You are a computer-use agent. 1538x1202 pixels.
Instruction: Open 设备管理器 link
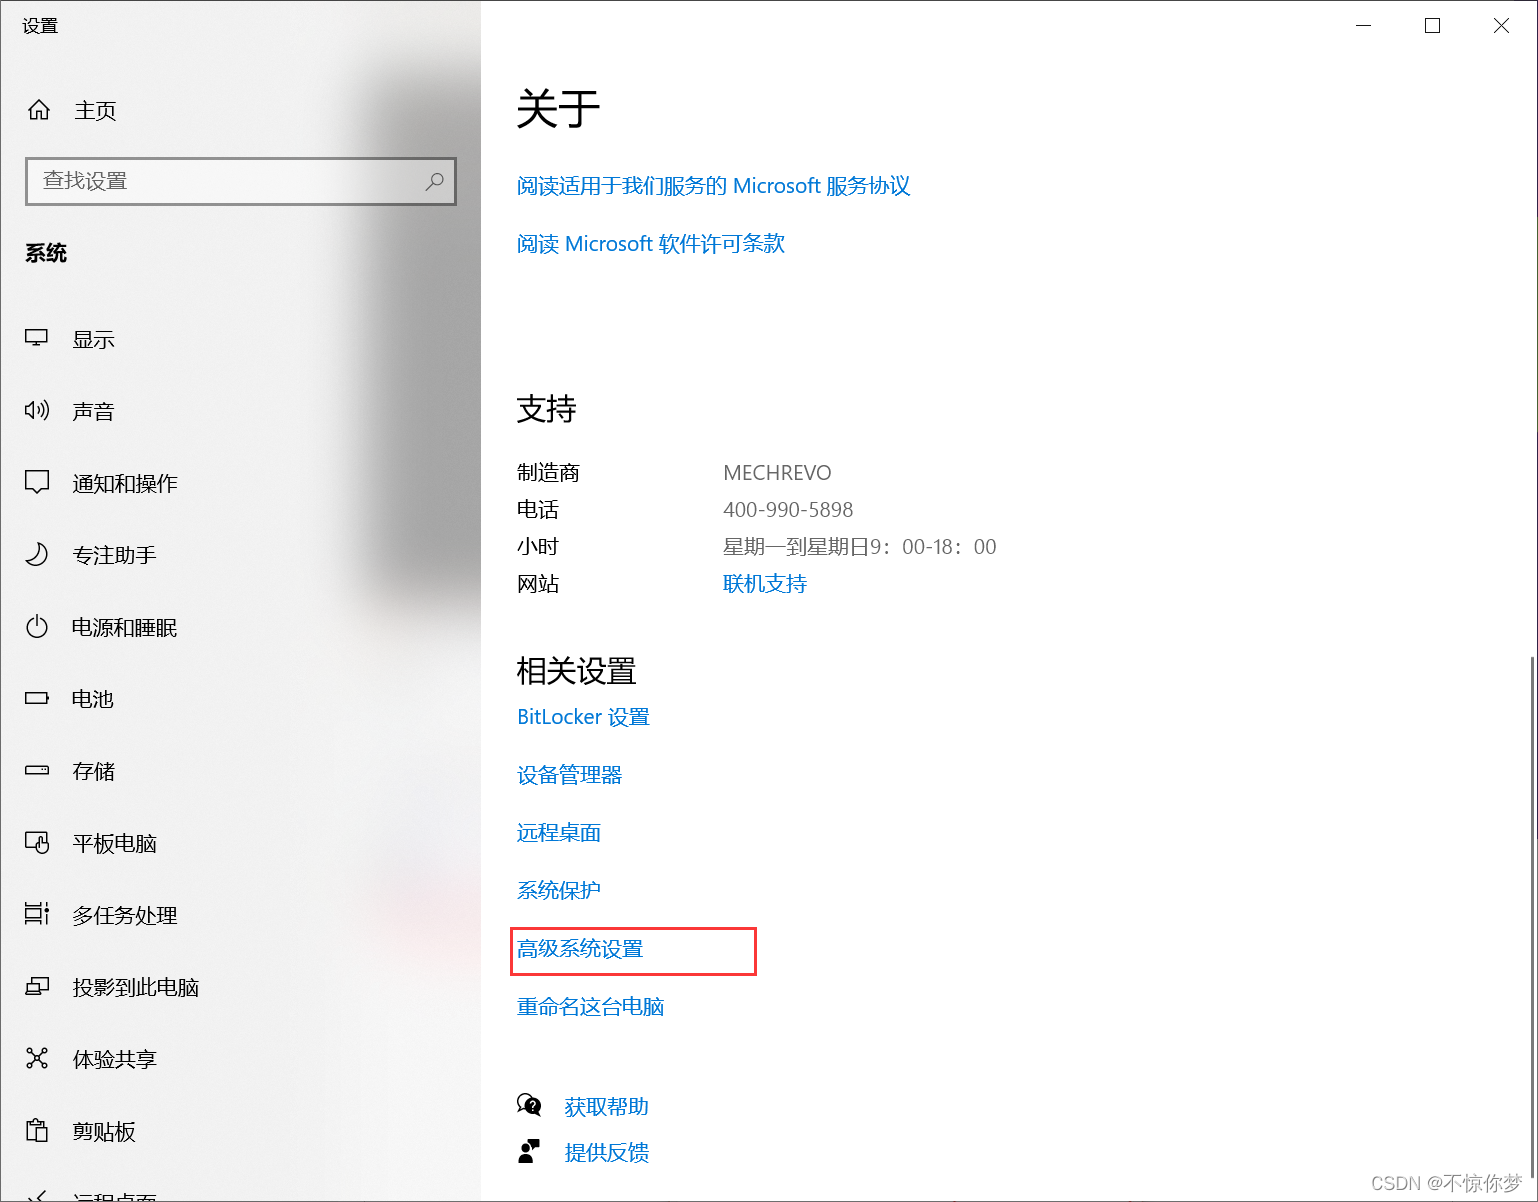click(569, 775)
